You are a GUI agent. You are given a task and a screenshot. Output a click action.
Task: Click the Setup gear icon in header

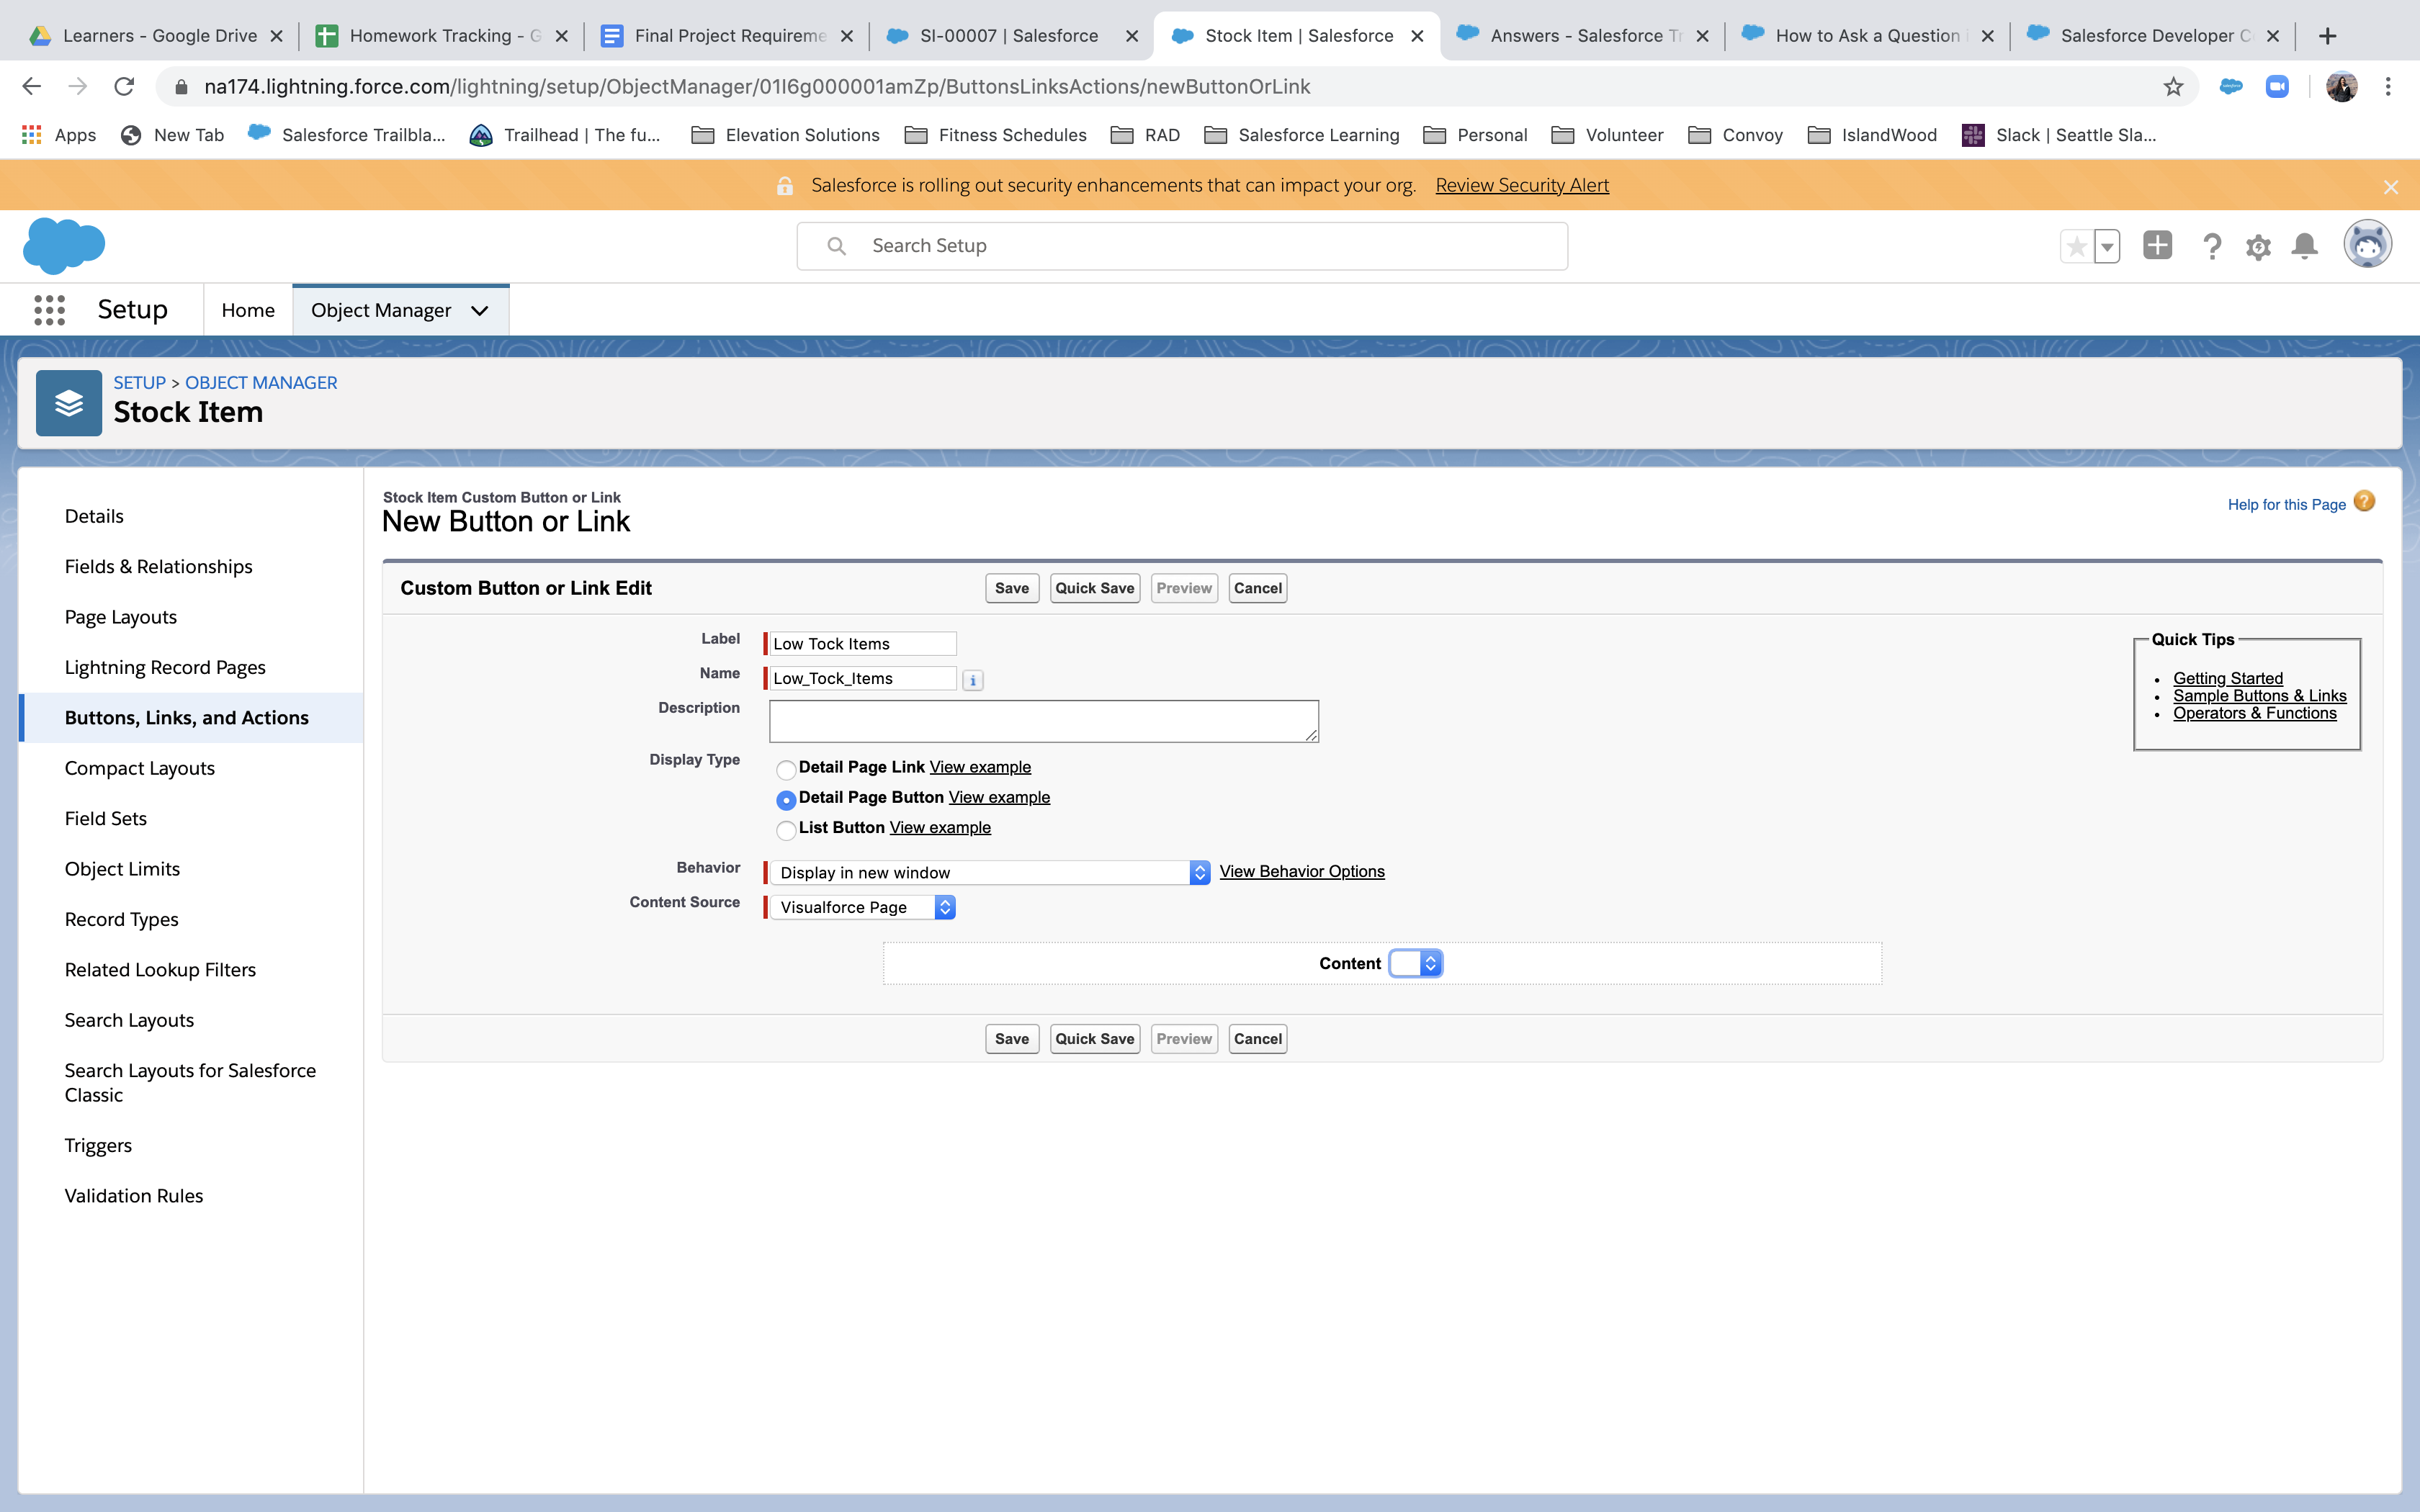point(2258,246)
